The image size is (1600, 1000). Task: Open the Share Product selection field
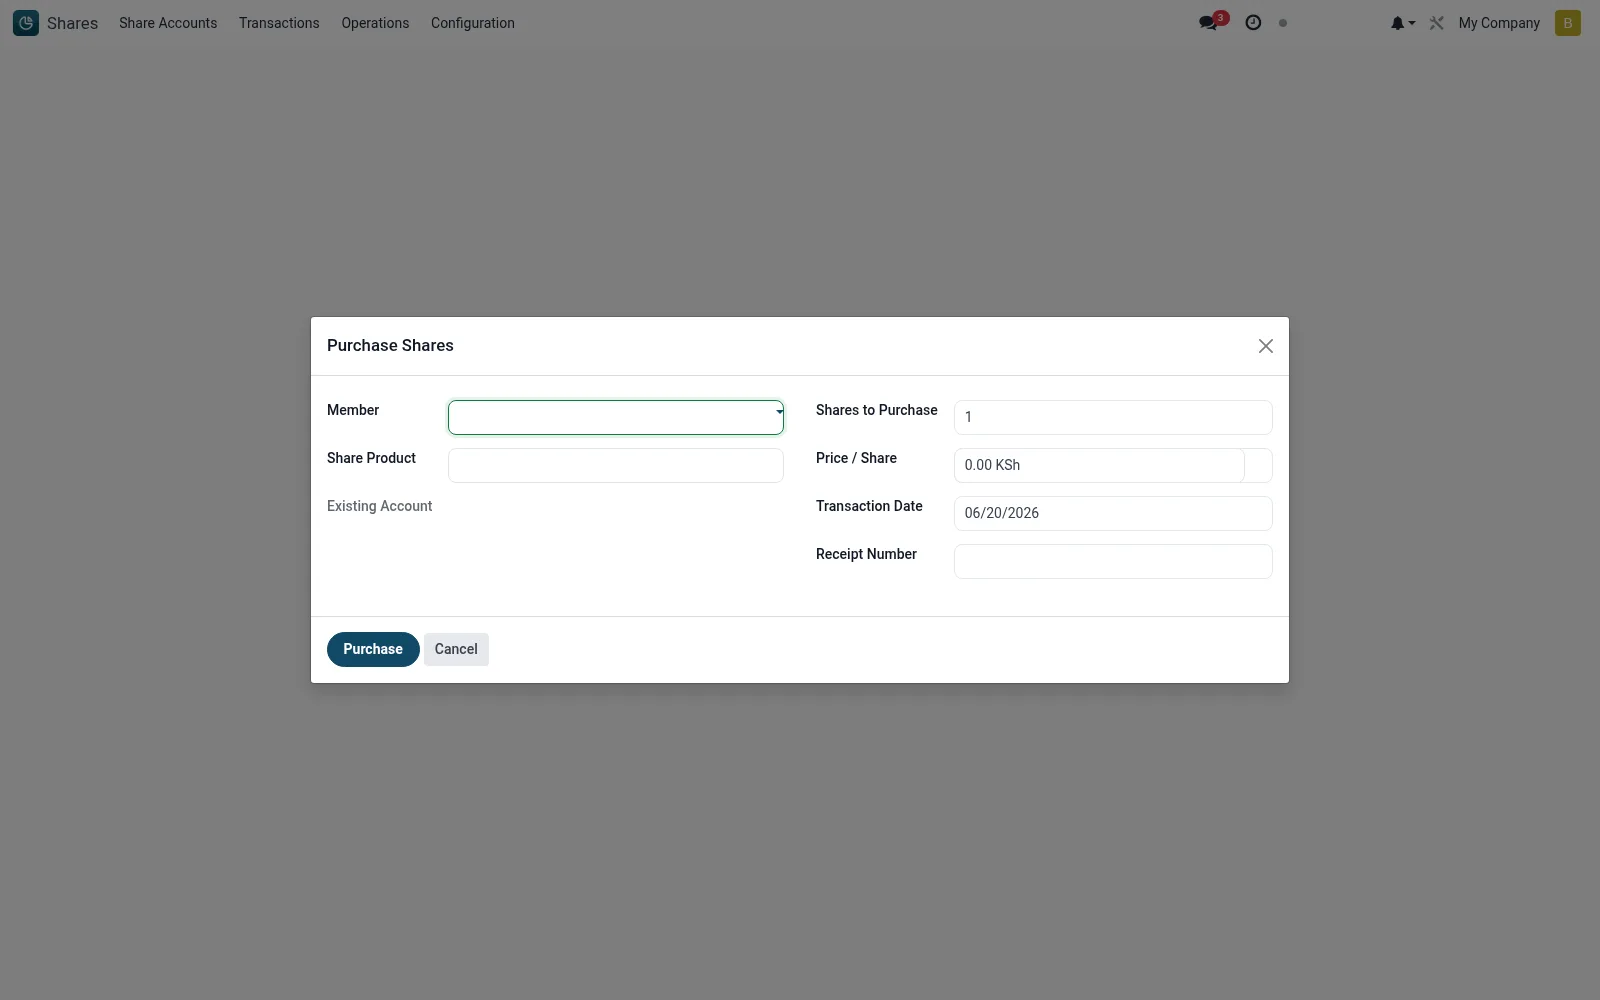coord(616,466)
